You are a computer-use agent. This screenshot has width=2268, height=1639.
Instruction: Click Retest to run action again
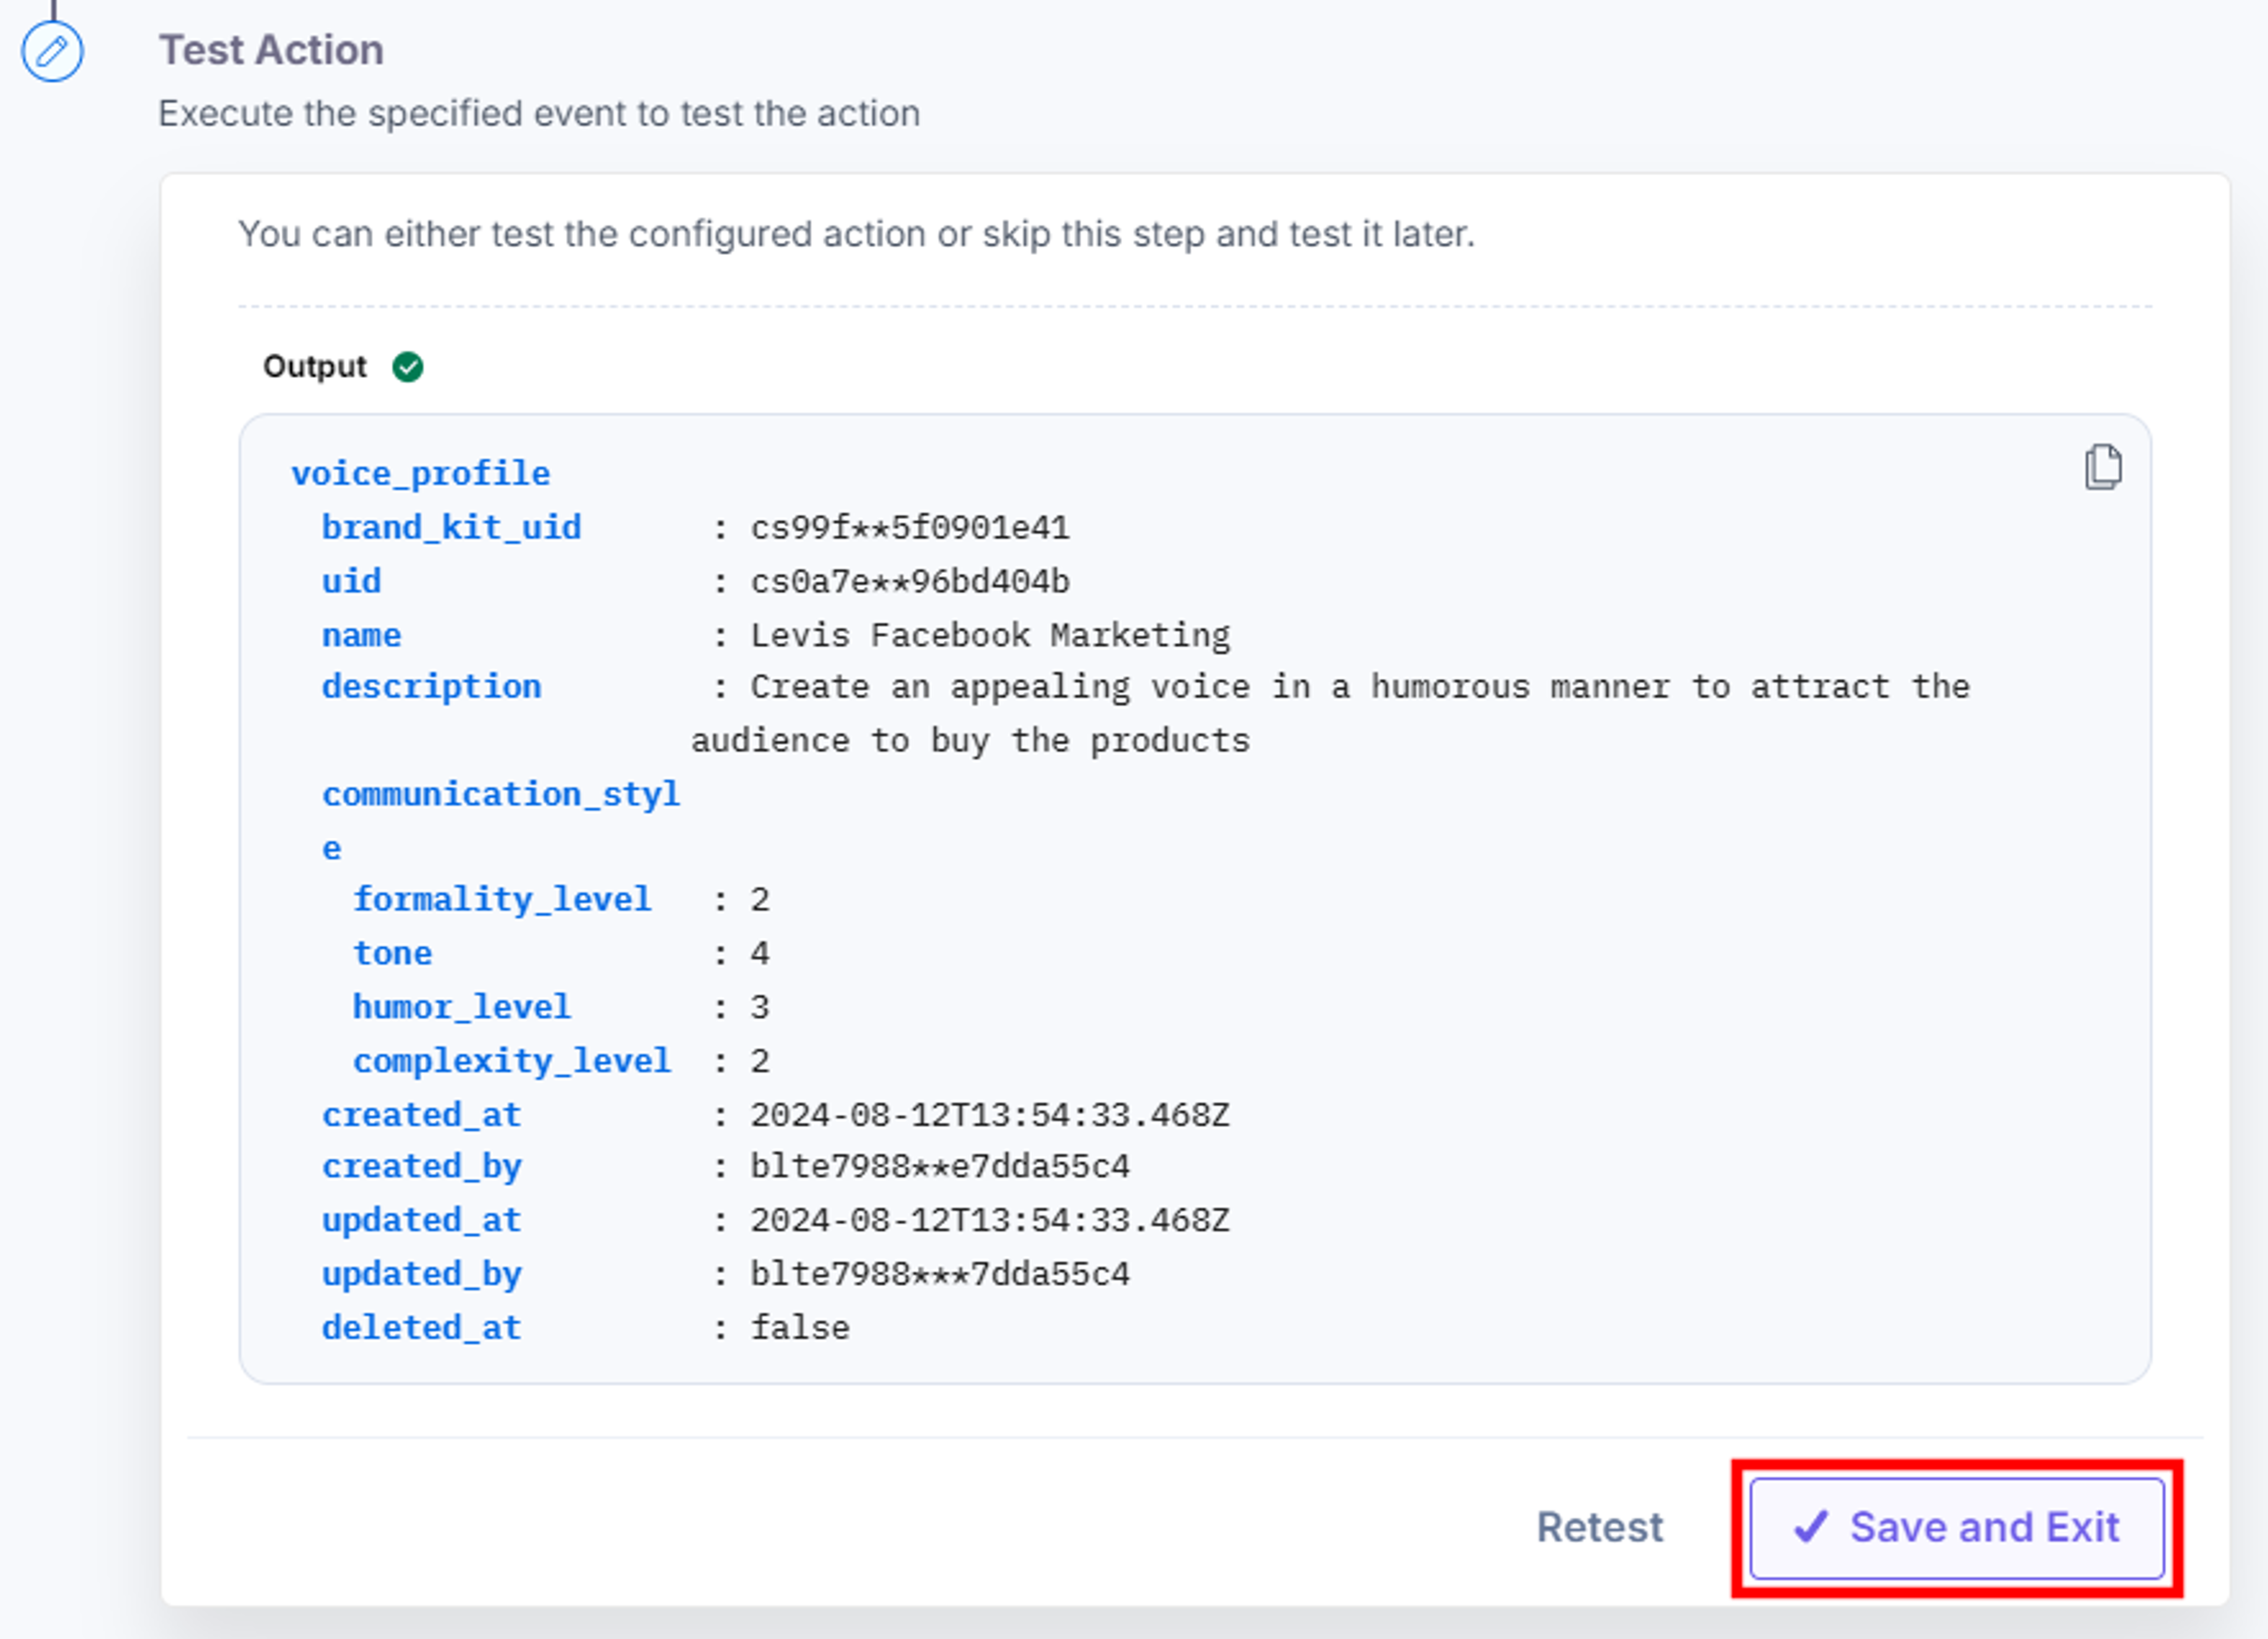(1599, 1527)
